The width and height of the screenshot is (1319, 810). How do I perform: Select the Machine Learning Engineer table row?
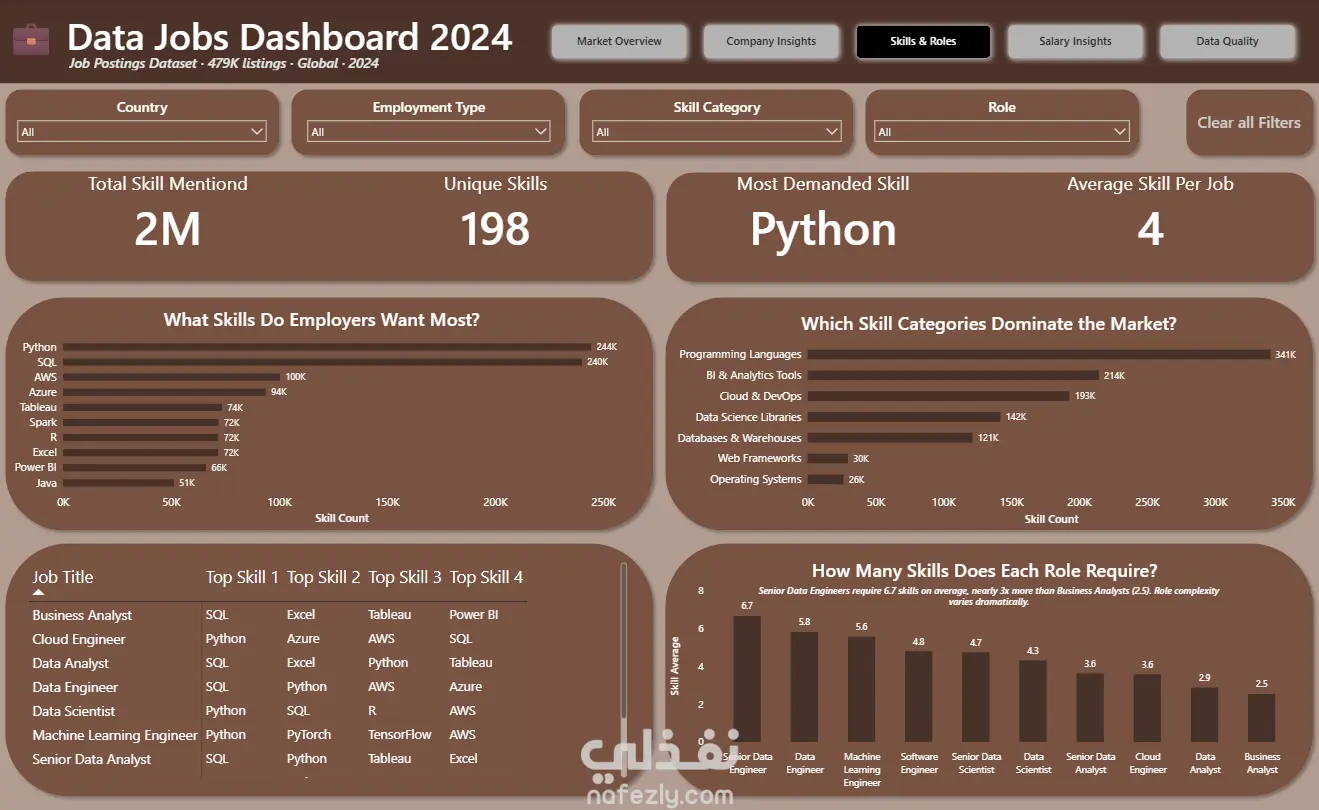279,735
